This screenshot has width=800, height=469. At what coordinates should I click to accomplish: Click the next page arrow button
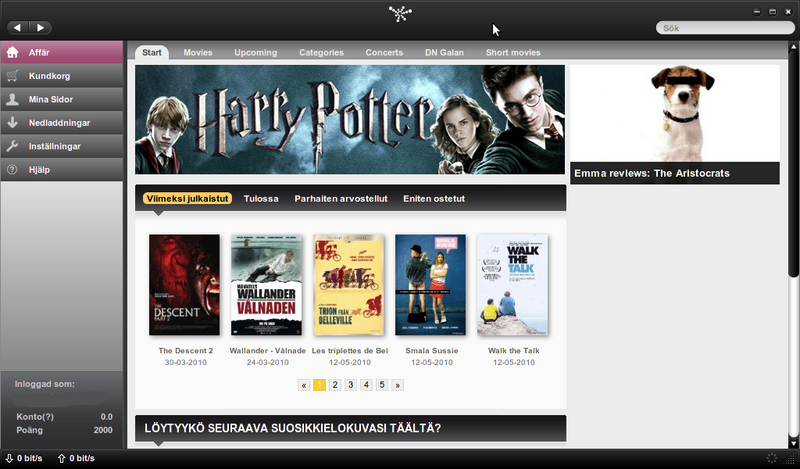pyautogui.click(x=397, y=384)
